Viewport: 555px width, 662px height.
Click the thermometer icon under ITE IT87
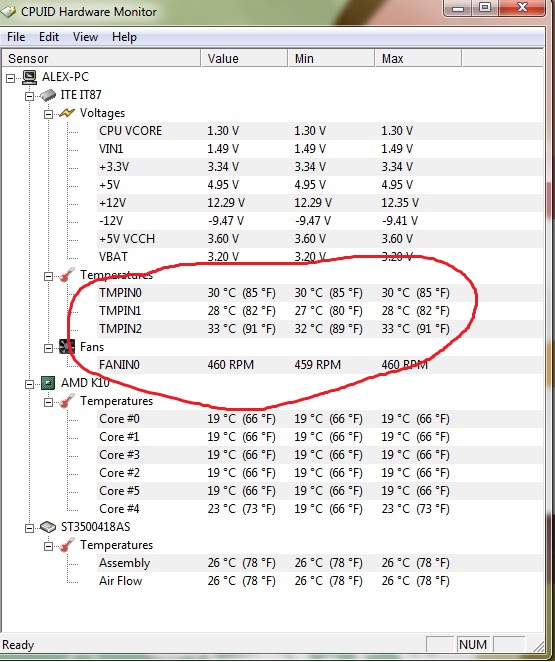67,275
